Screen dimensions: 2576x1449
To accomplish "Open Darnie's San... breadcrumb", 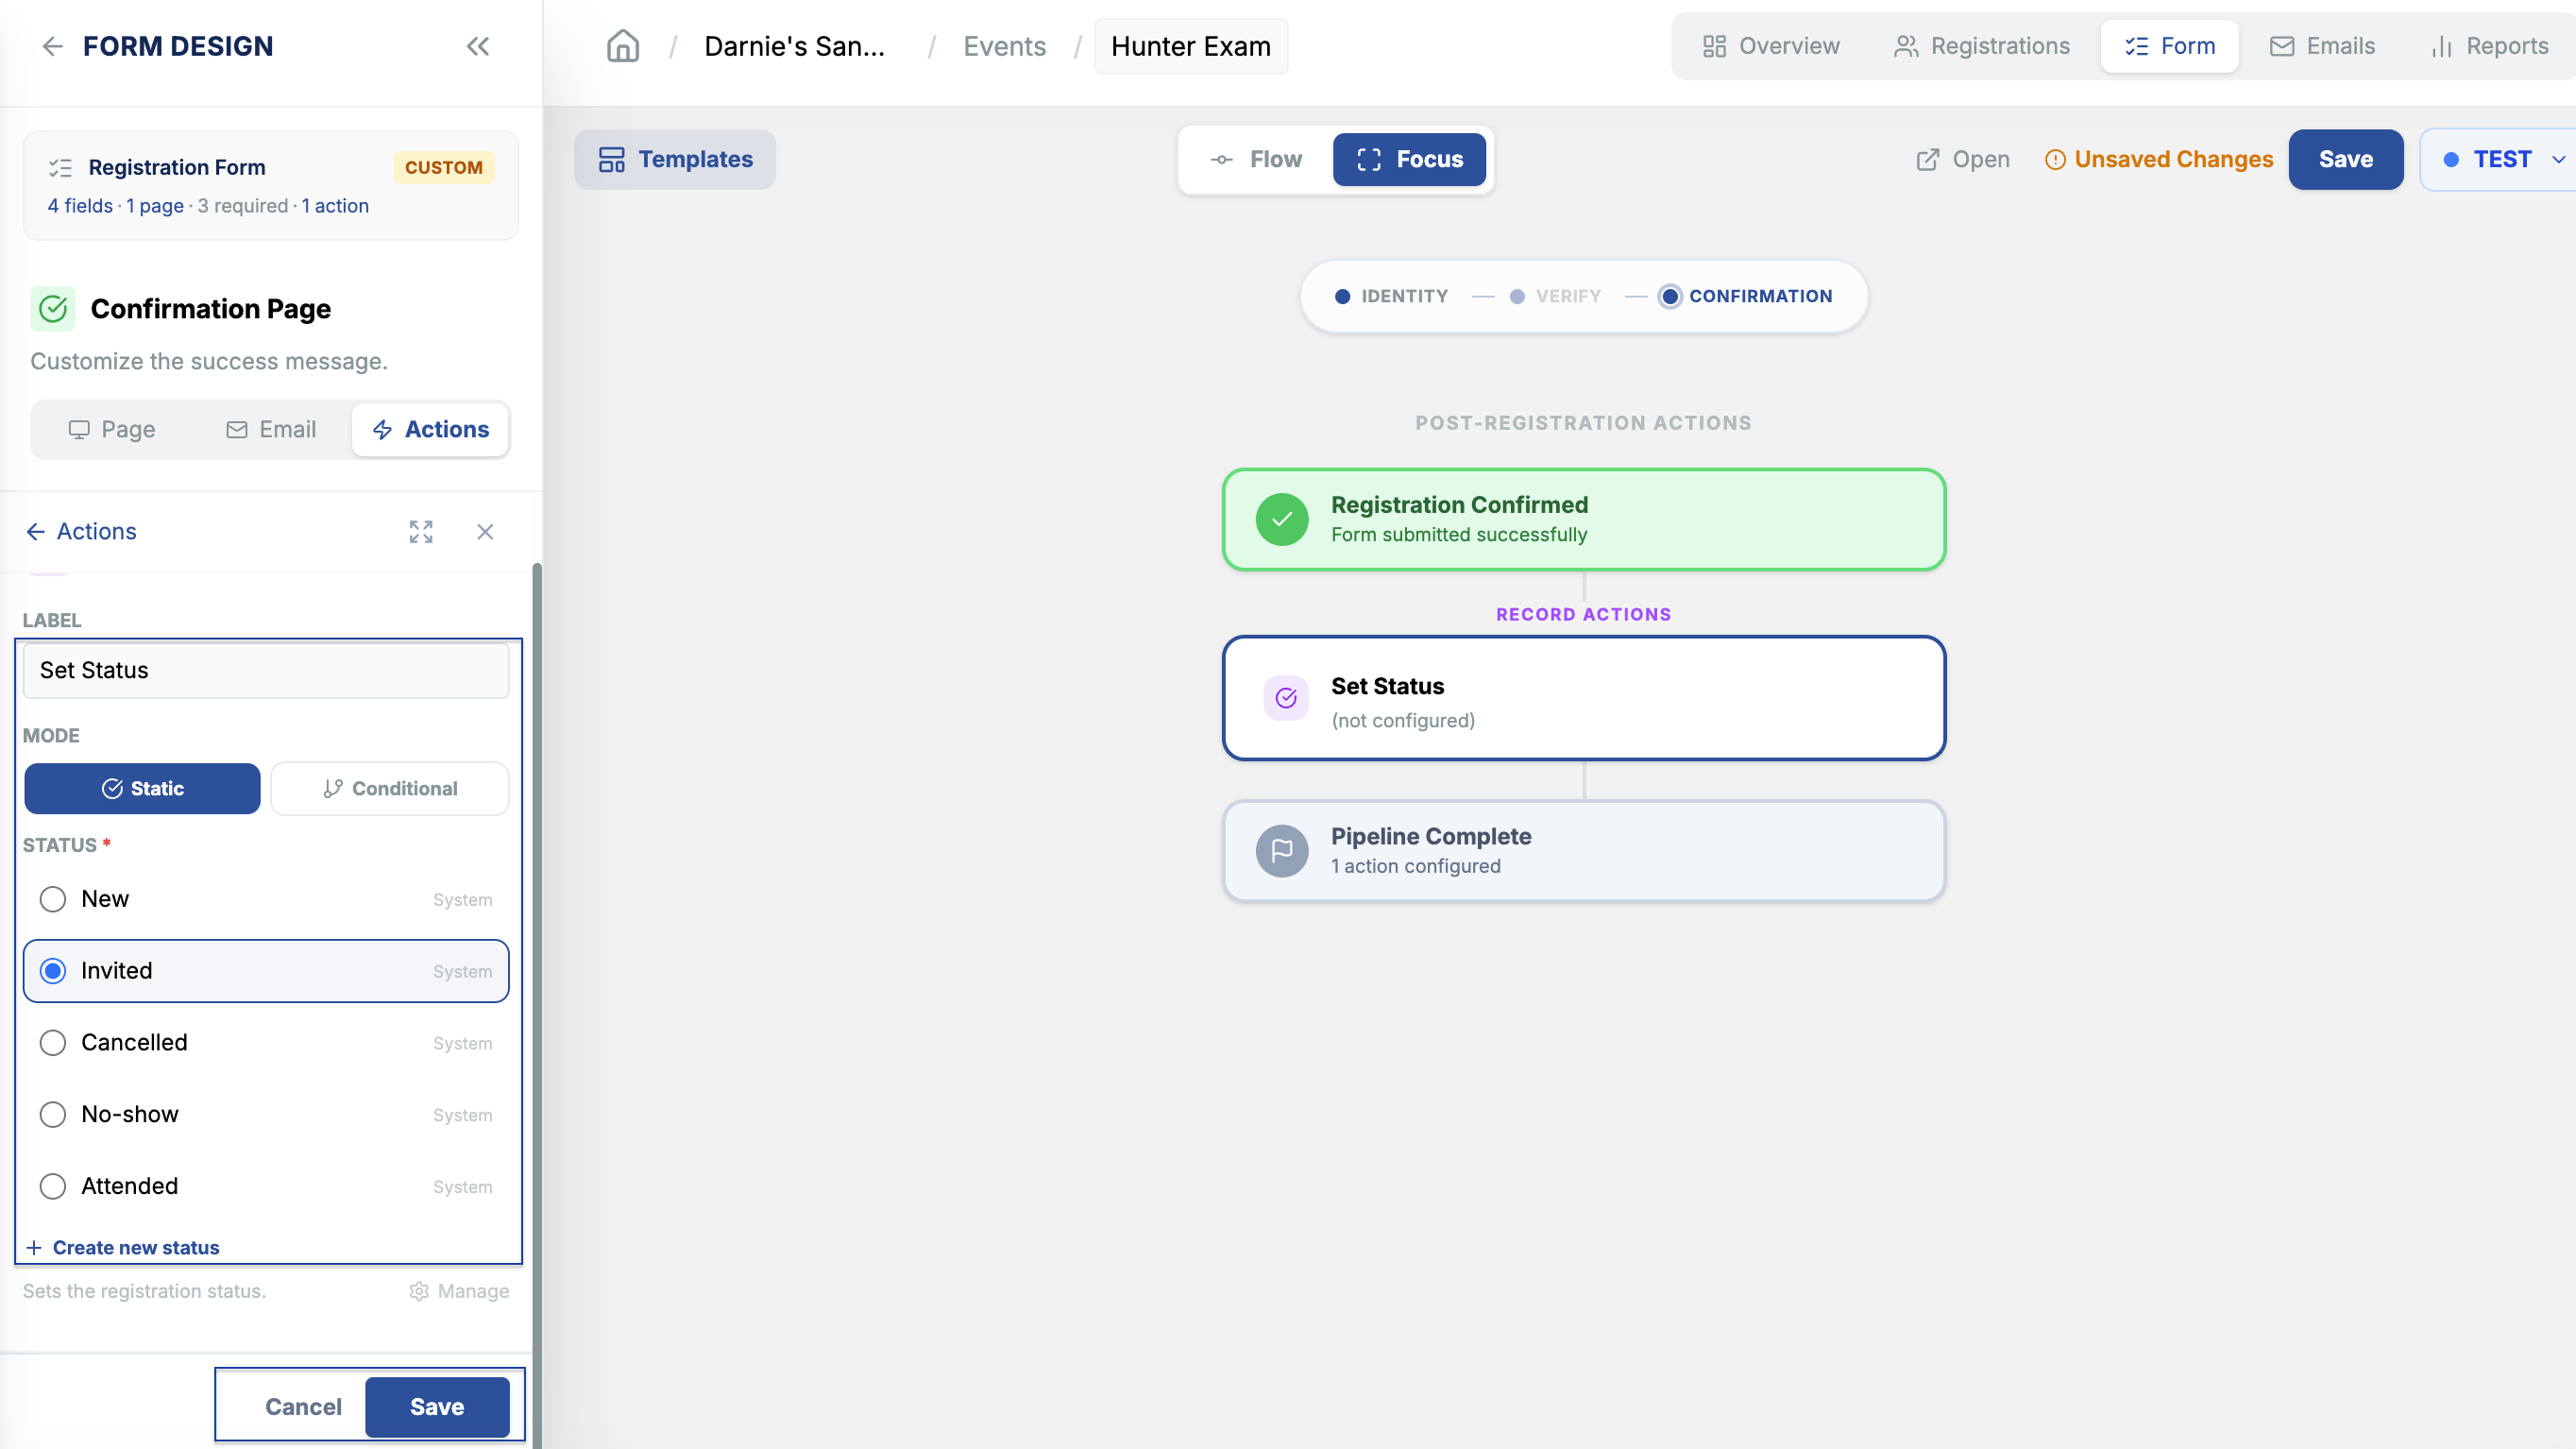I will [x=795, y=46].
